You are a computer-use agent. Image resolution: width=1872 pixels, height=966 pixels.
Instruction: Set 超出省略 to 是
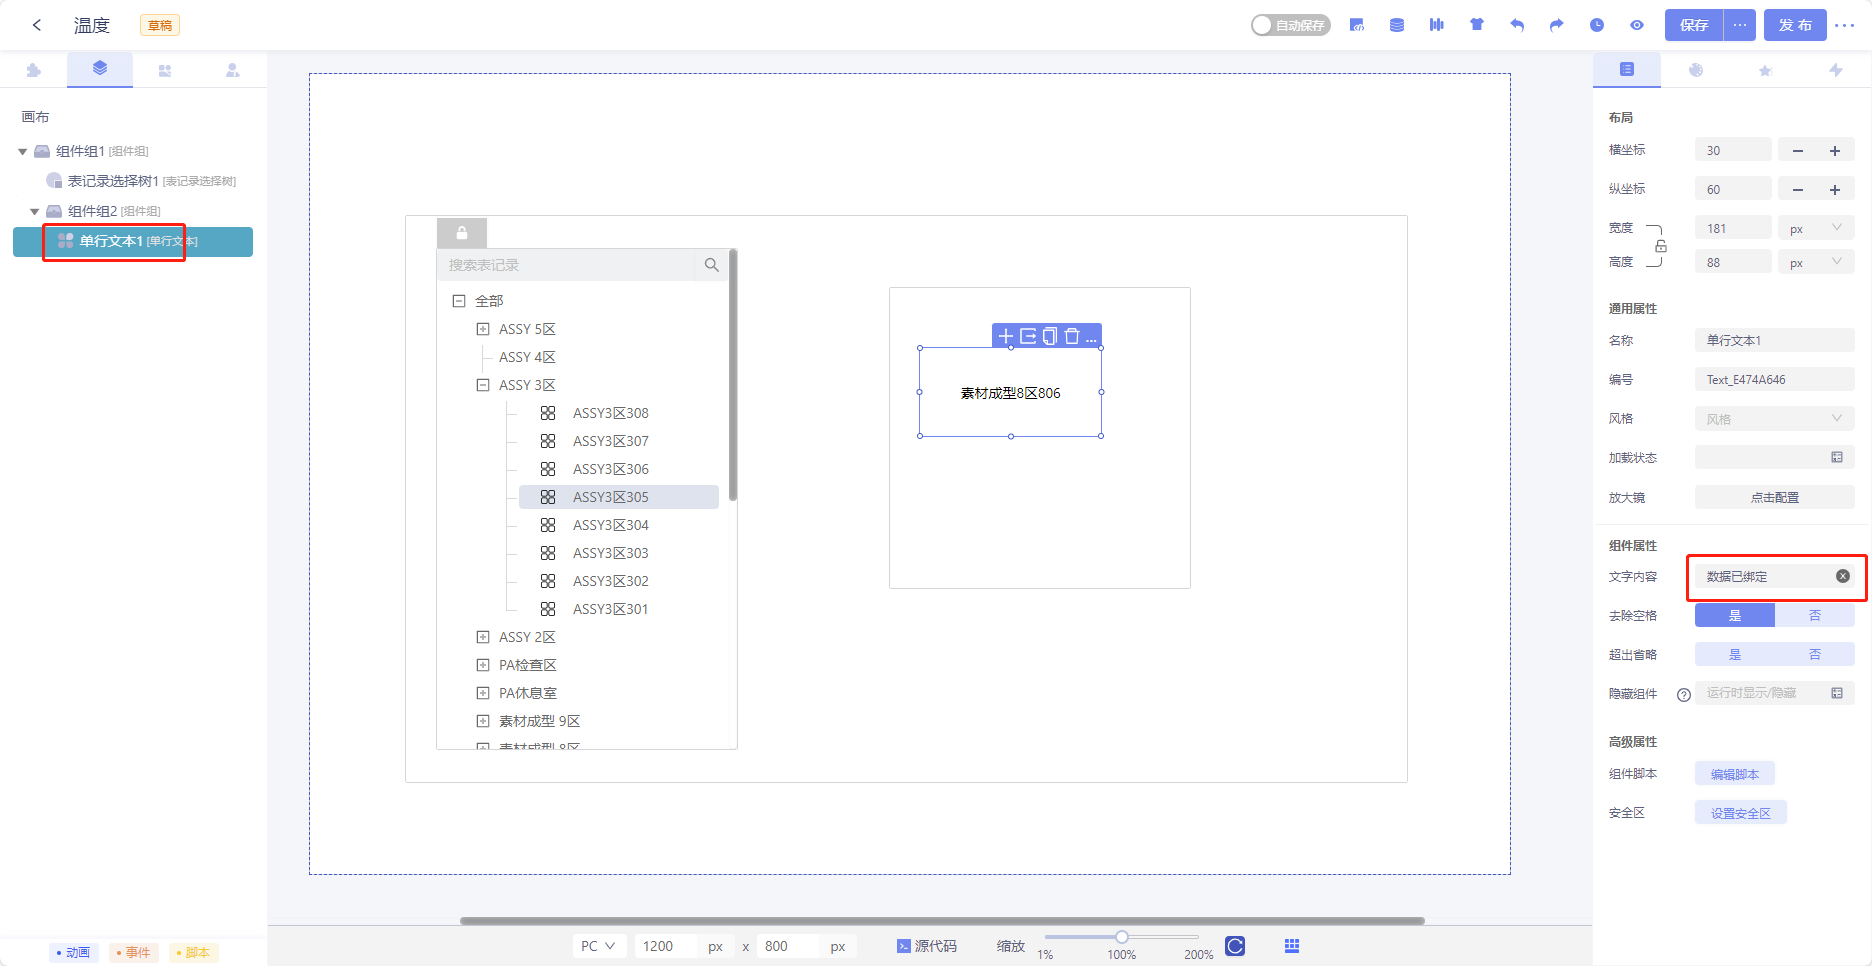(1735, 655)
